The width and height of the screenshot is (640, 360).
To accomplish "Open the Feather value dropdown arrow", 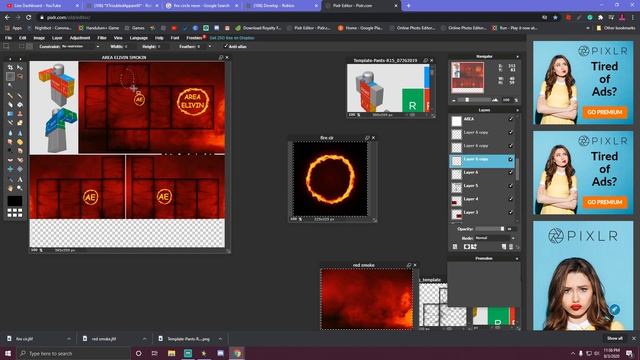I will click(210, 47).
